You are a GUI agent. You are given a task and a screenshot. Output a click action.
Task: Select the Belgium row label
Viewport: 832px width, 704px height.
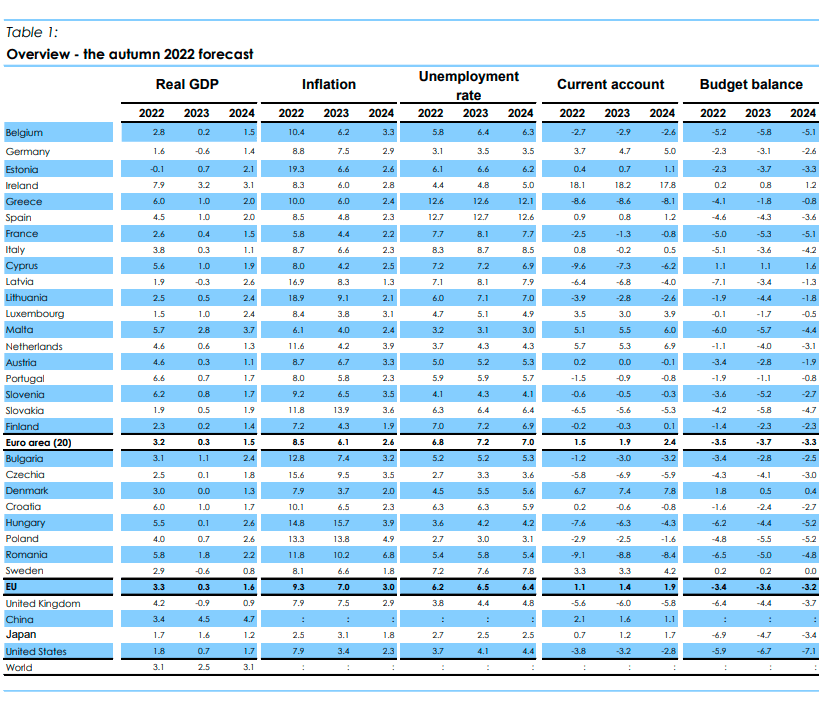pos(24,133)
